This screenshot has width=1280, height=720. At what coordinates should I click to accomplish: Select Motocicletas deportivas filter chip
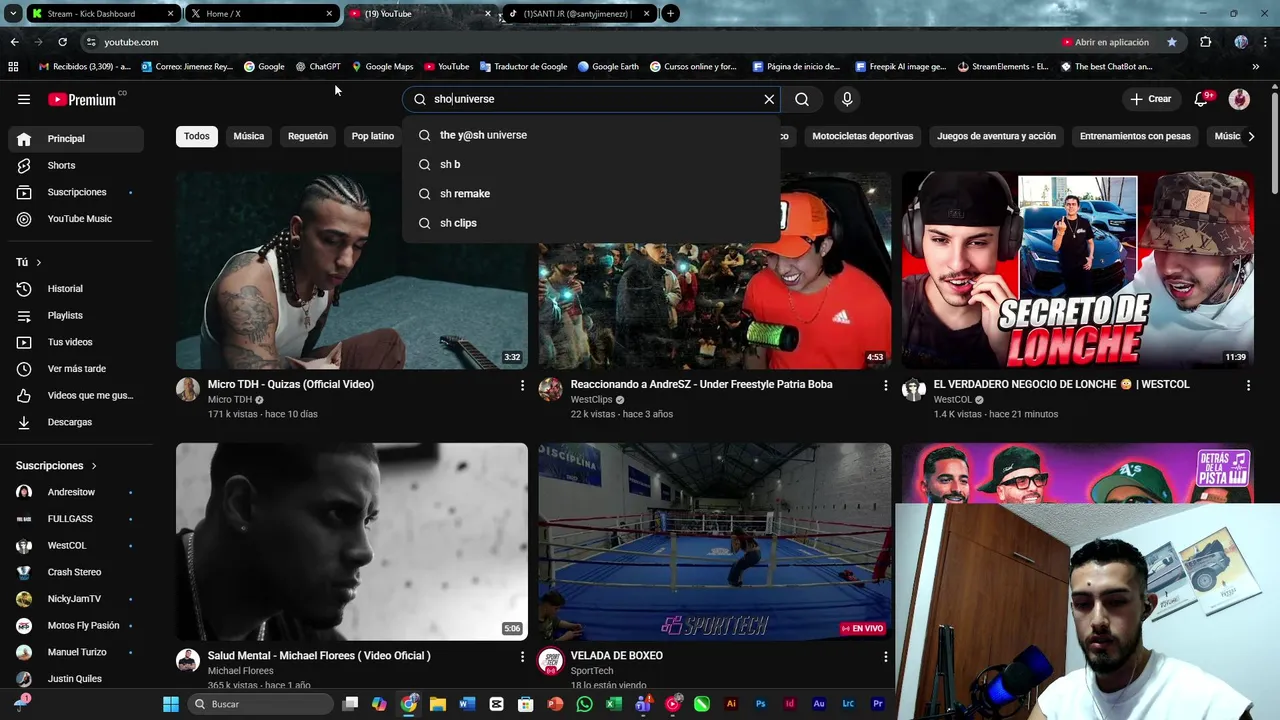coord(863,136)
